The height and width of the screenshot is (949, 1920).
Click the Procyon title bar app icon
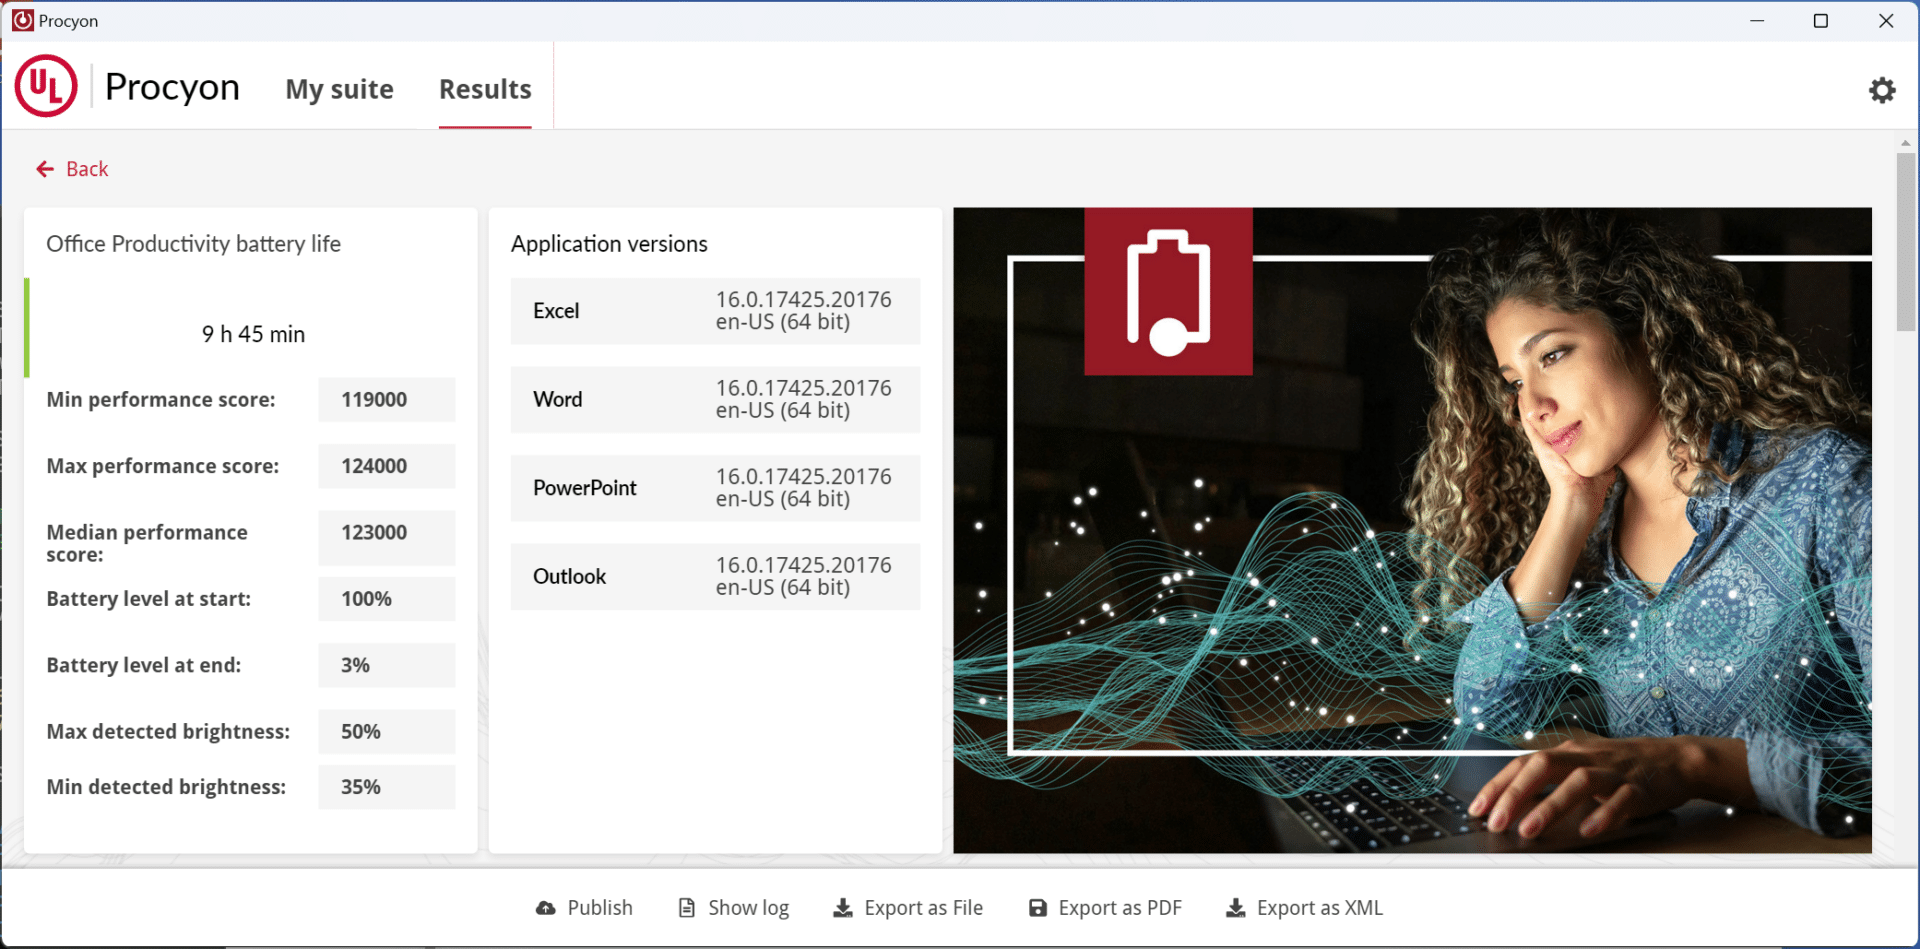[22, 20]
